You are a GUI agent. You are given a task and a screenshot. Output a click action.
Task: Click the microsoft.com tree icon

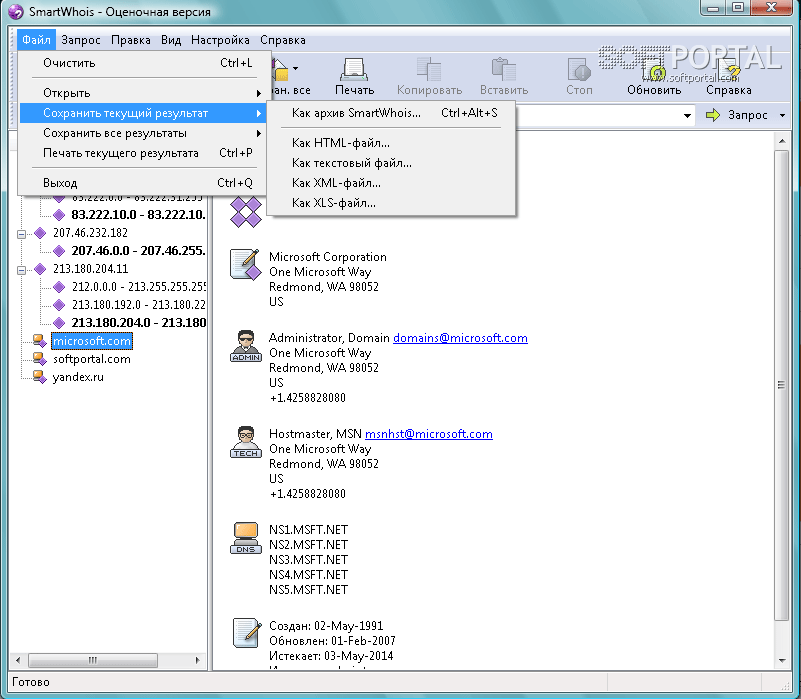pos(40,341)
